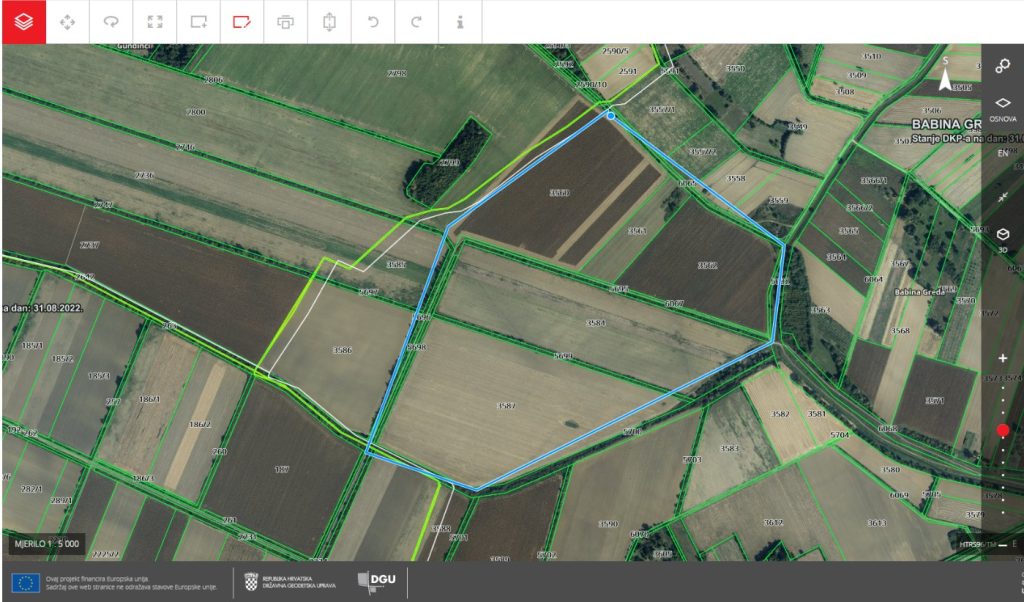This screenshot has height=602, width=1024.
Task: Open the layers panel red button
Action: point(23,21)
